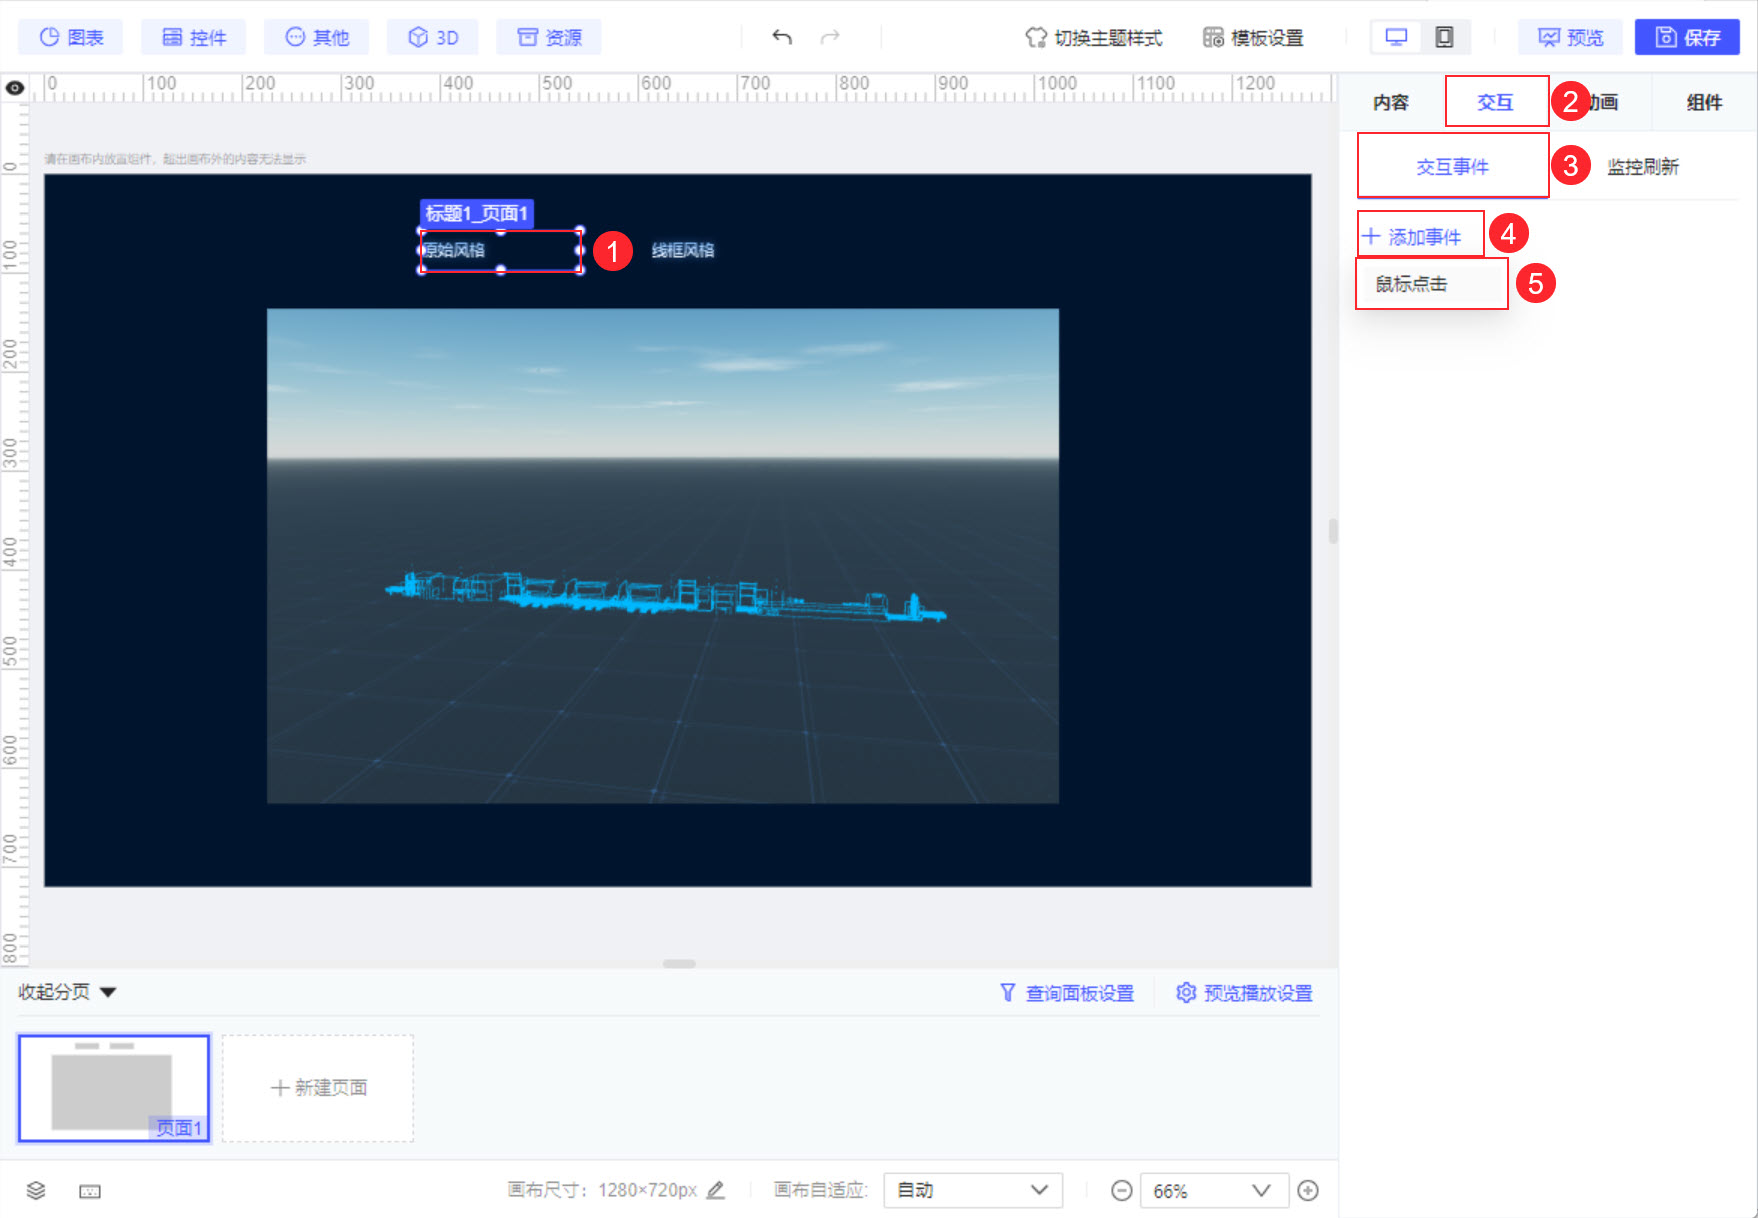Open the 控件 (controls) menu
1758x1218 pixels.
194,37
